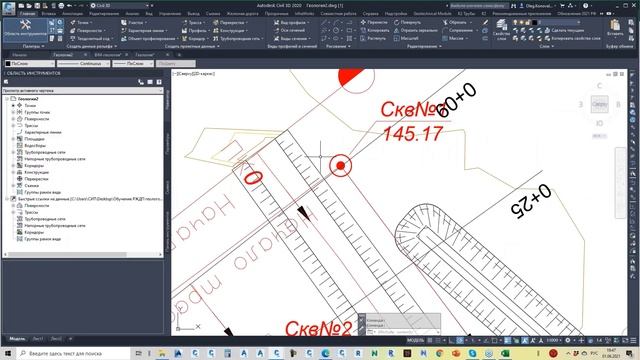Expand the Трубопроводные сети node under Геология2
The width and height of the screenshot is (640, 360).
click(x=13, y=152)
